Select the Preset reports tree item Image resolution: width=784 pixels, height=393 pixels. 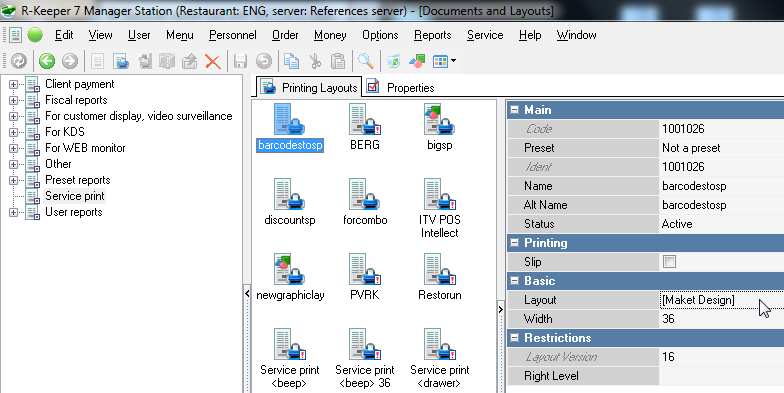click(78, 180)
